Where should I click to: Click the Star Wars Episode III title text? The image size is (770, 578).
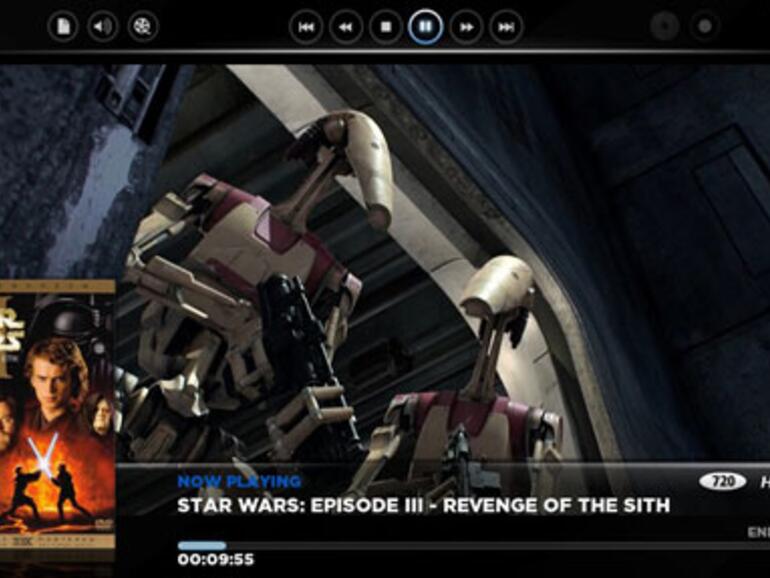423,505
